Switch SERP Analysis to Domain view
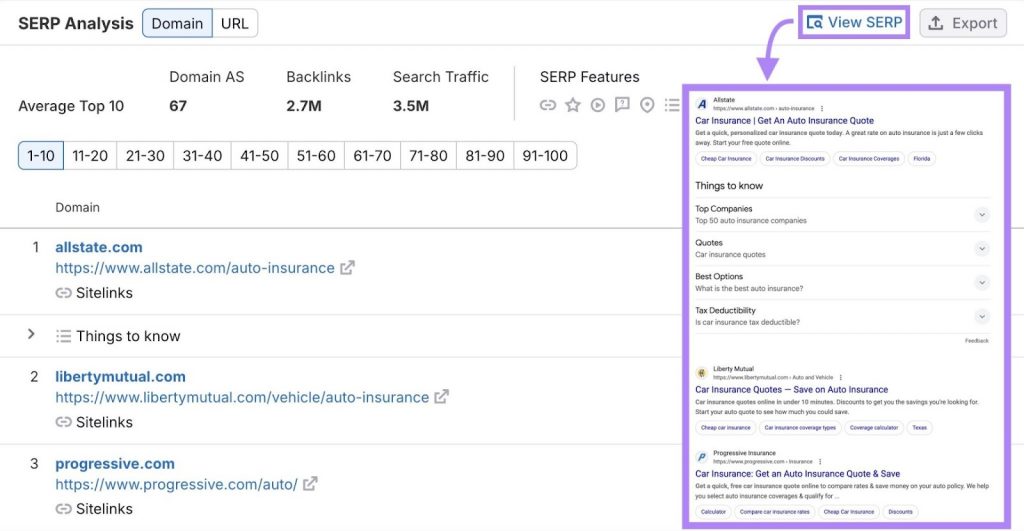1024x531 pixels. pyautogui.click(x=177, y=24)
